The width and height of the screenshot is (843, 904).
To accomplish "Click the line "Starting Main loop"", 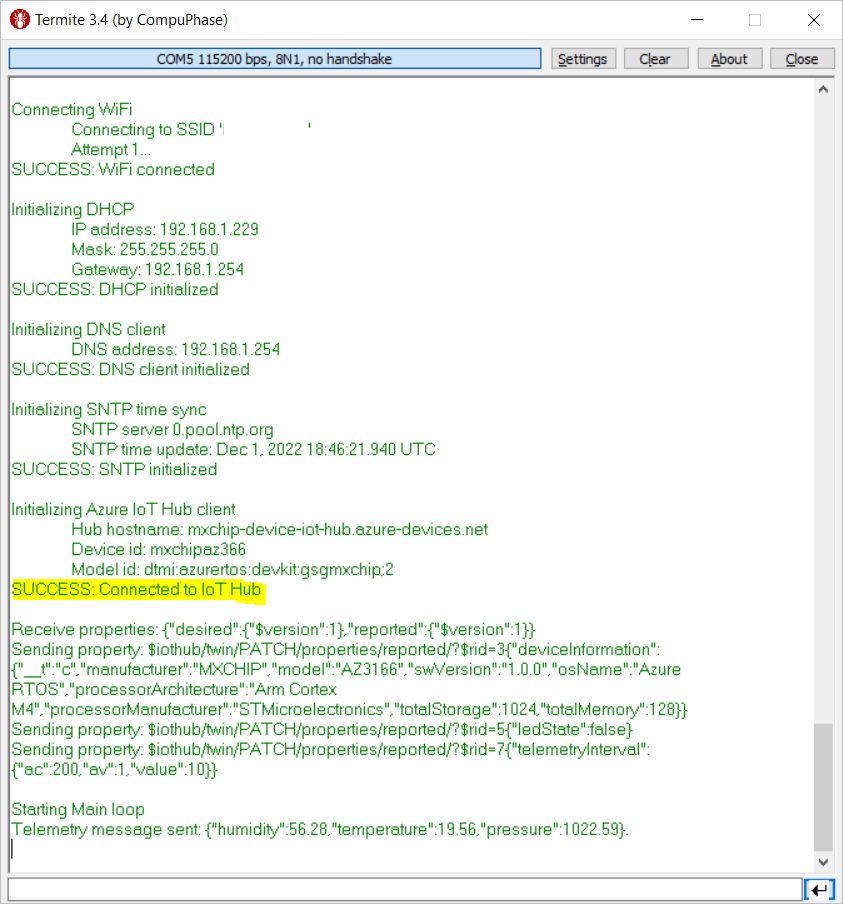I will pyautogui.click(x=78, y=809).
